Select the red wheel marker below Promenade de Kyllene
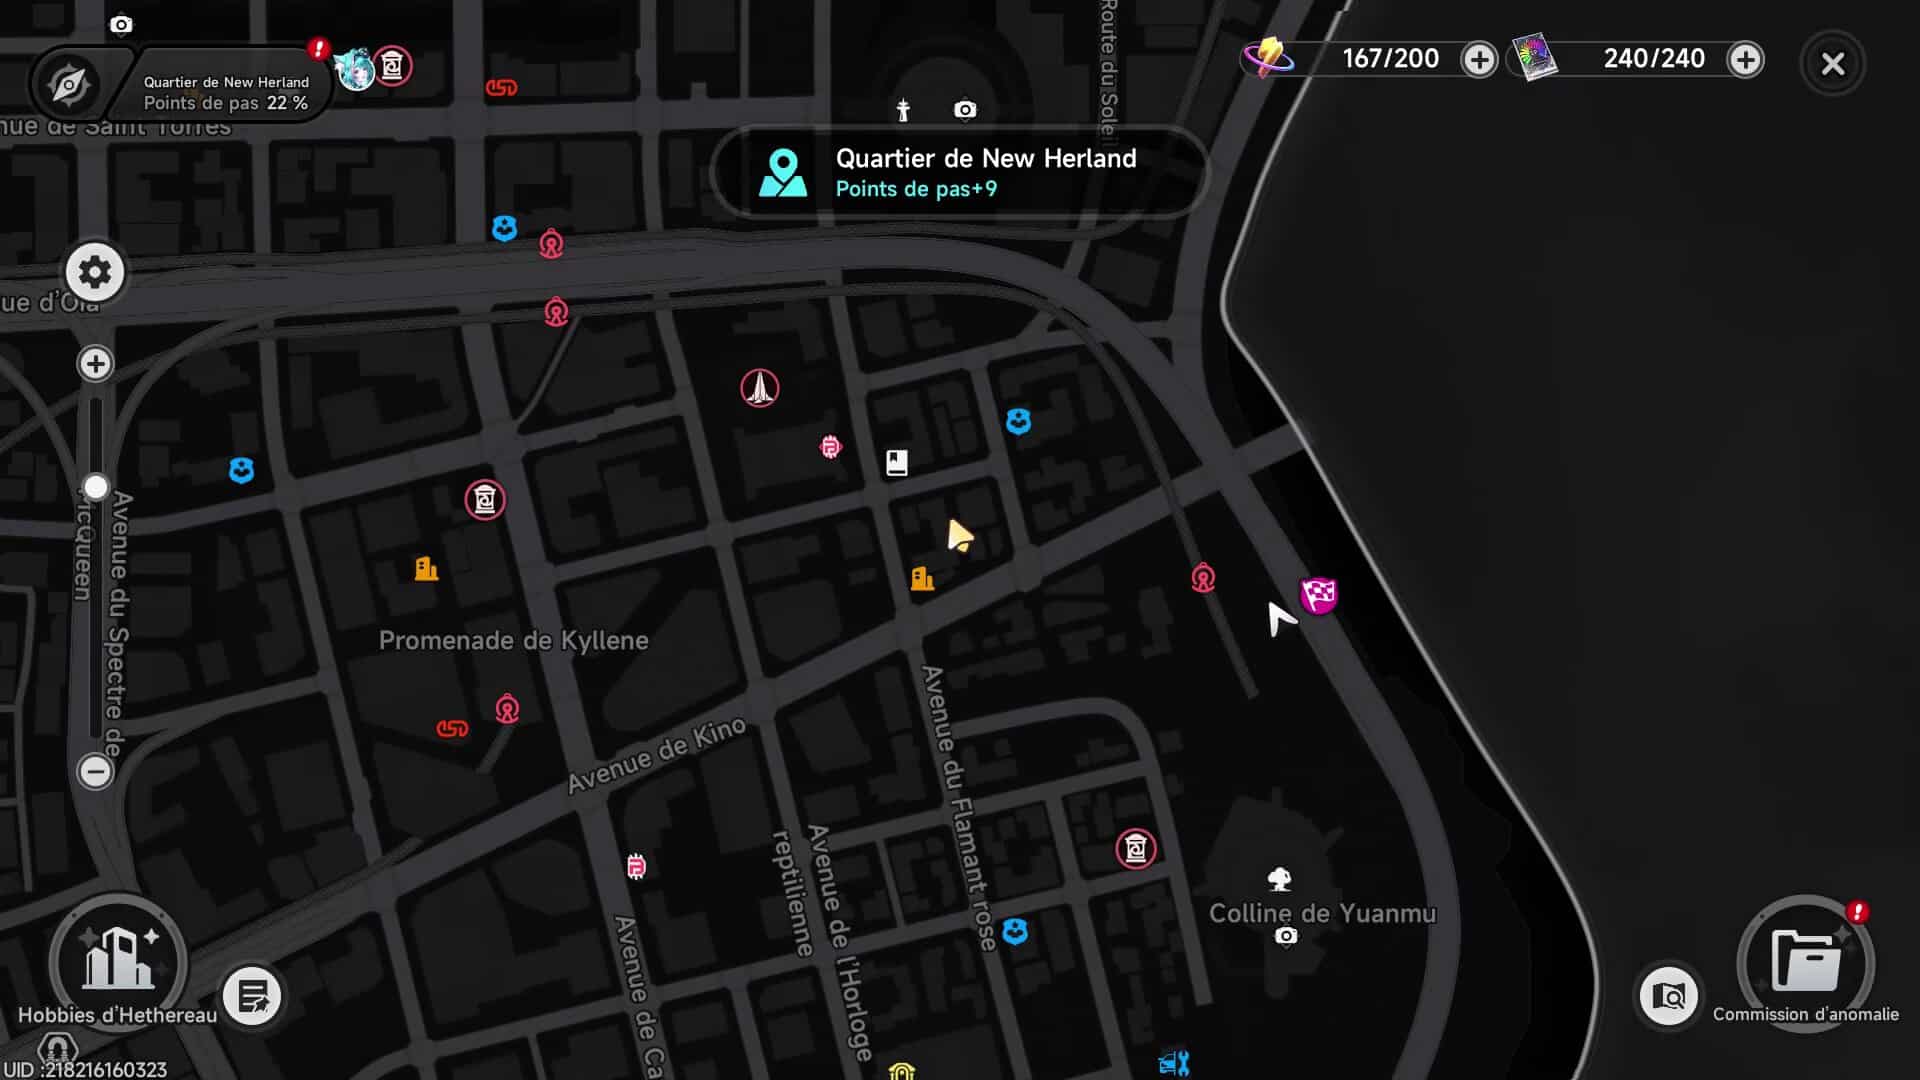Screen dimensions: 1920x1080 coord(507,708)
